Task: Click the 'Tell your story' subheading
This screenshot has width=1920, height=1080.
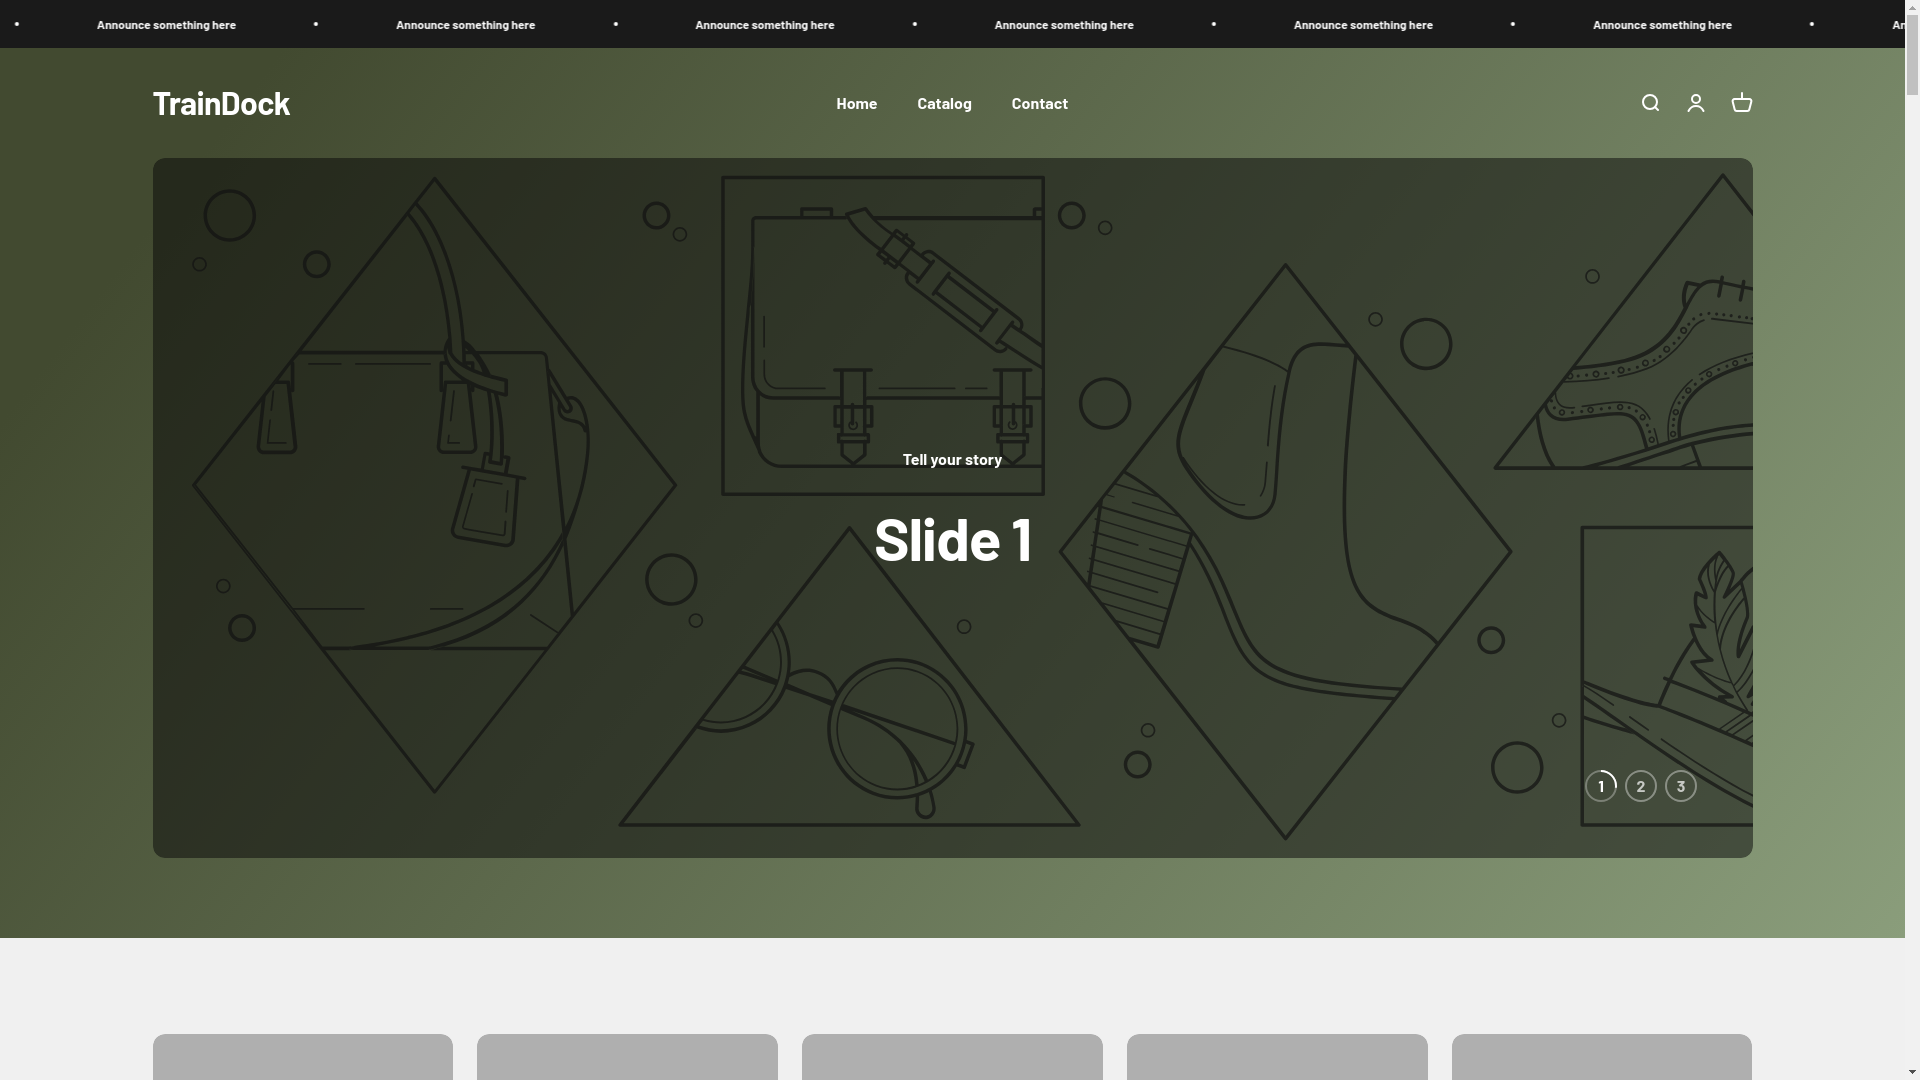Action: [952, 459]
